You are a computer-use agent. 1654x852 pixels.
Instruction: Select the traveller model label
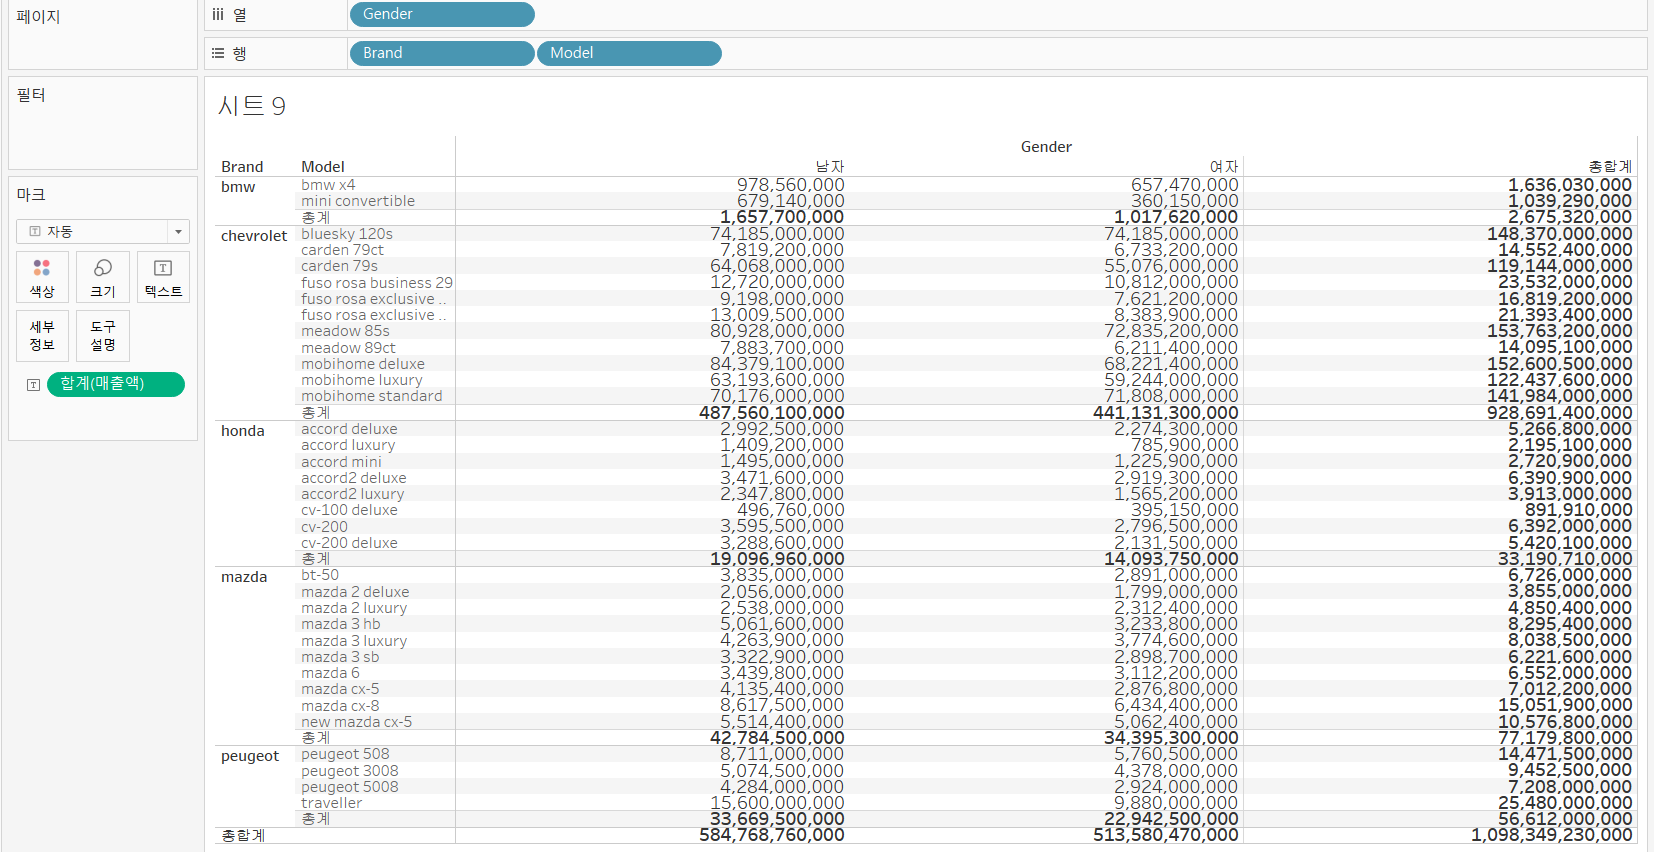click(x=332, y=803)
